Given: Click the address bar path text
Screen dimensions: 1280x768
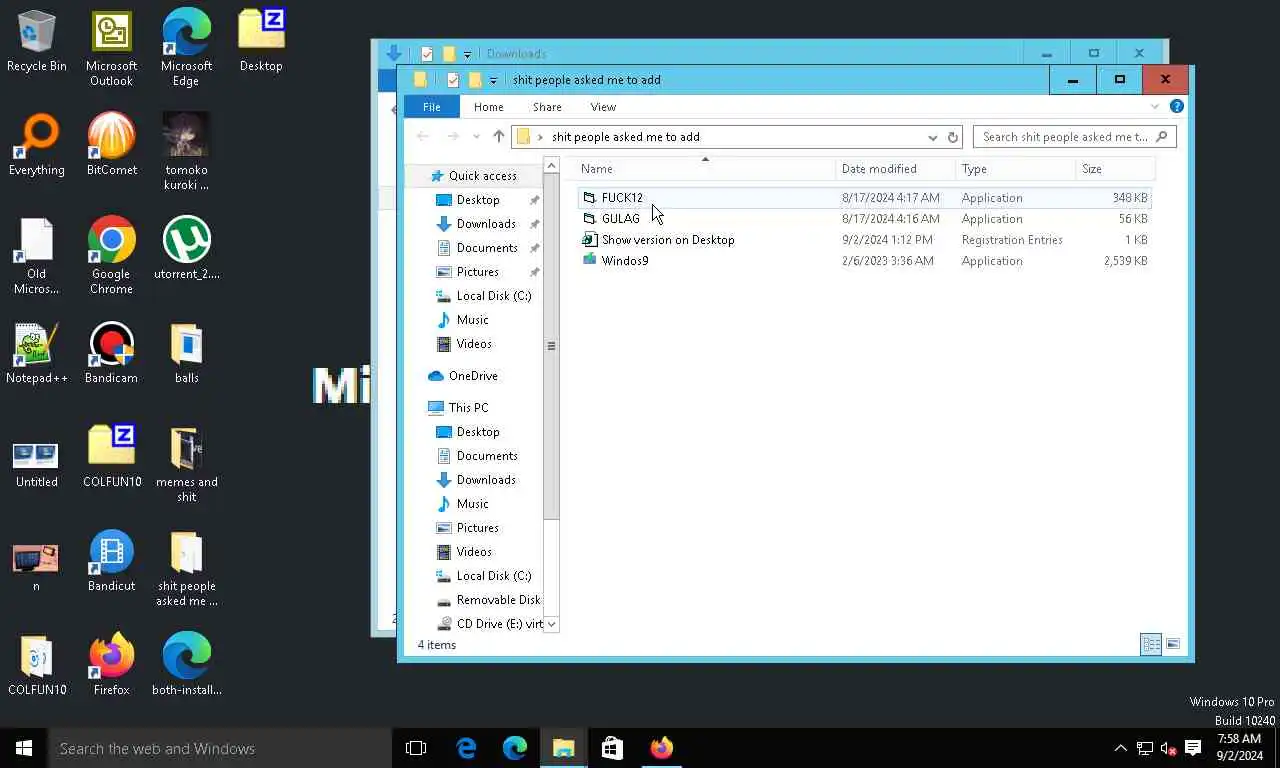Looking at the screenshot, I should pyautogui.click(x=626, y=137).
